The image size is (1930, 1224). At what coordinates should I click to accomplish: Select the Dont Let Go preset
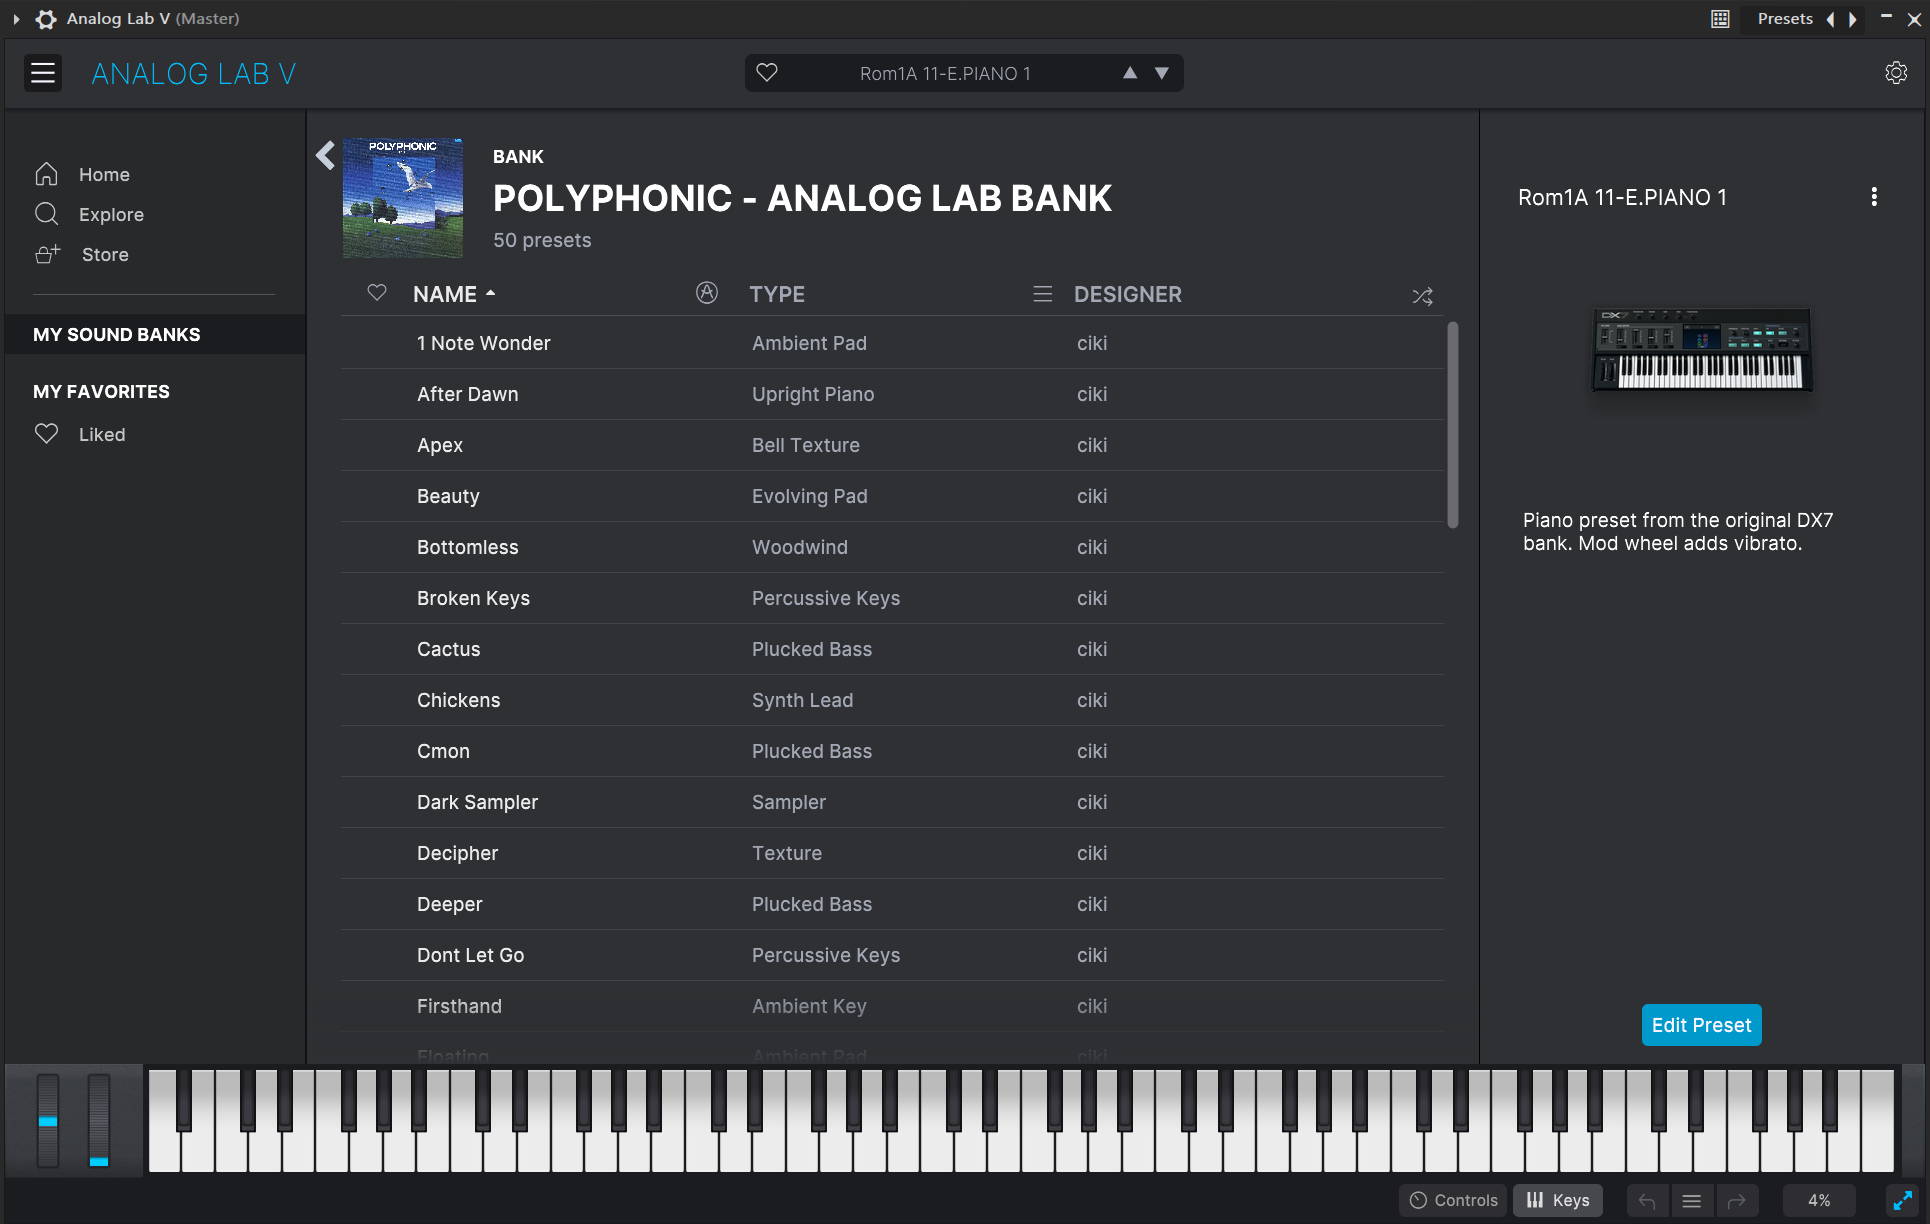[892, 955]
